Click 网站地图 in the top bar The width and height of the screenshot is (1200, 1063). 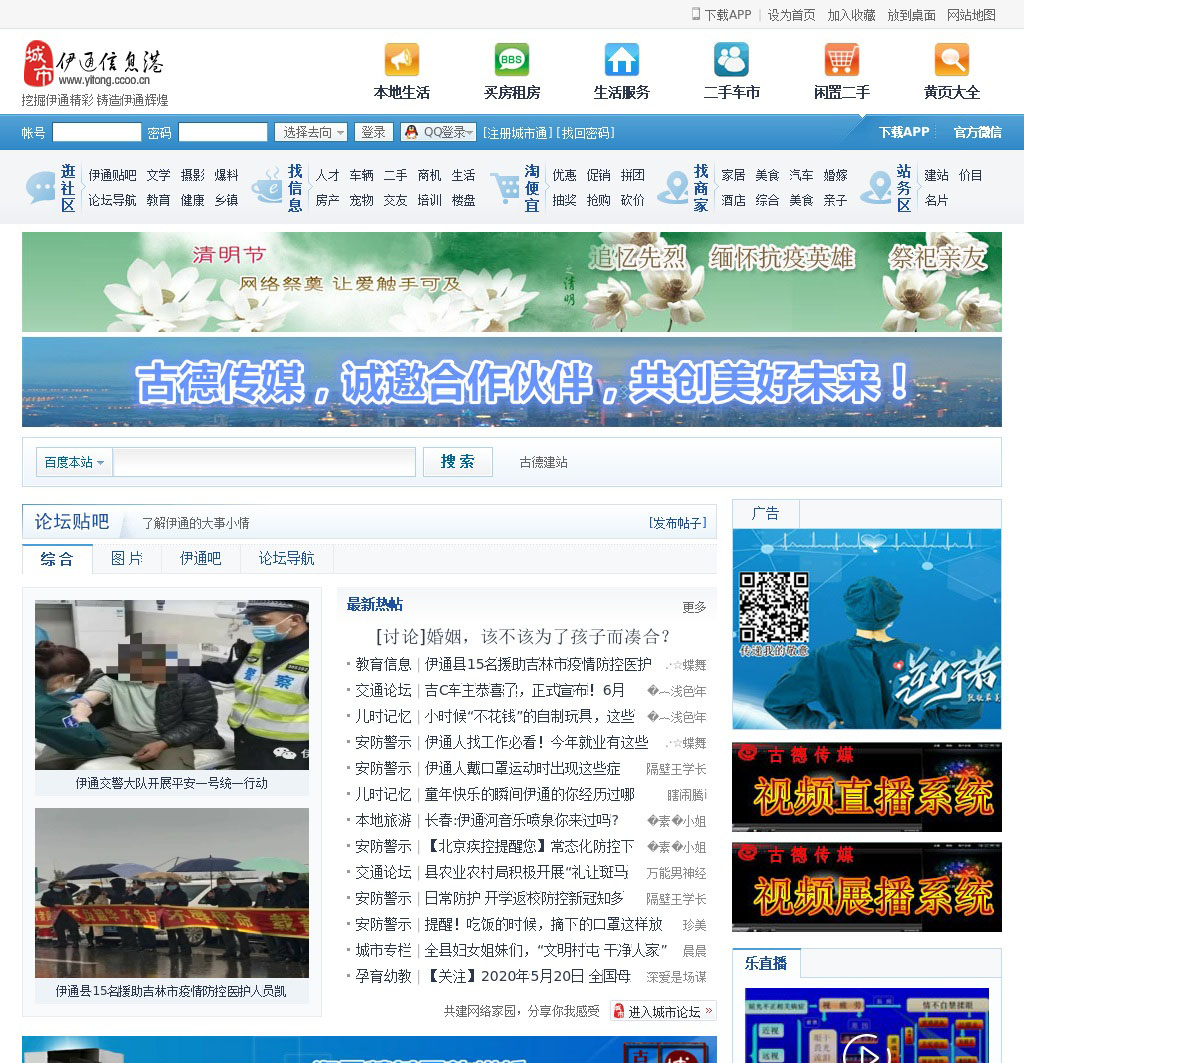(971, 15)
